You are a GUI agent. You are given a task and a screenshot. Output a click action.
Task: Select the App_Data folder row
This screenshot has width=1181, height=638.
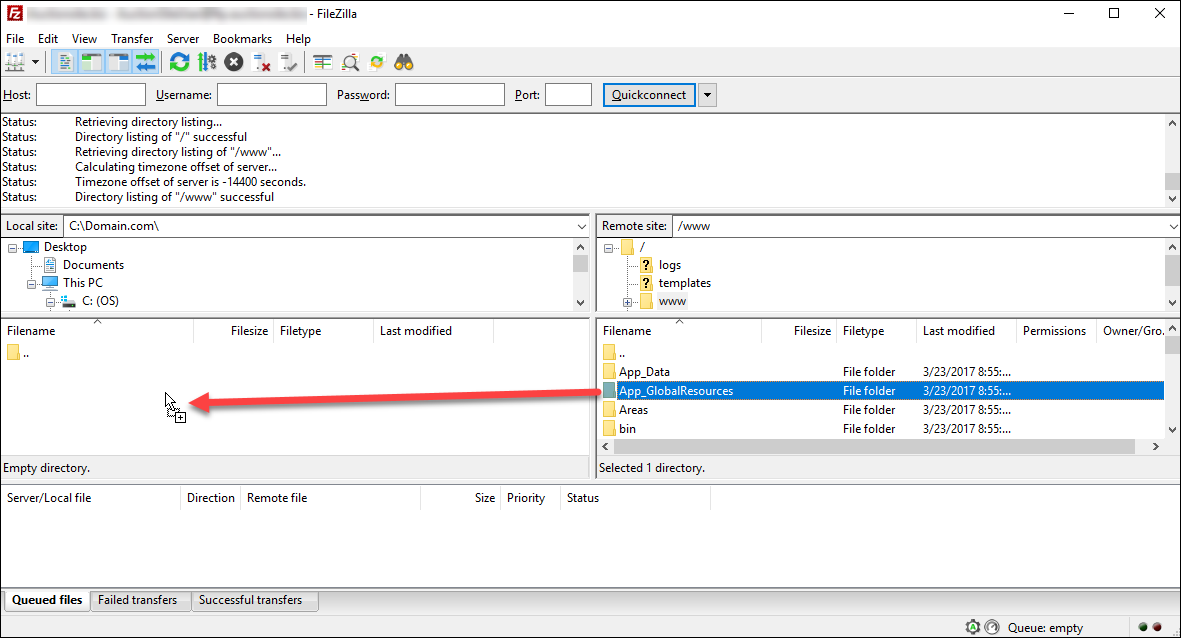tap(882, 372)
